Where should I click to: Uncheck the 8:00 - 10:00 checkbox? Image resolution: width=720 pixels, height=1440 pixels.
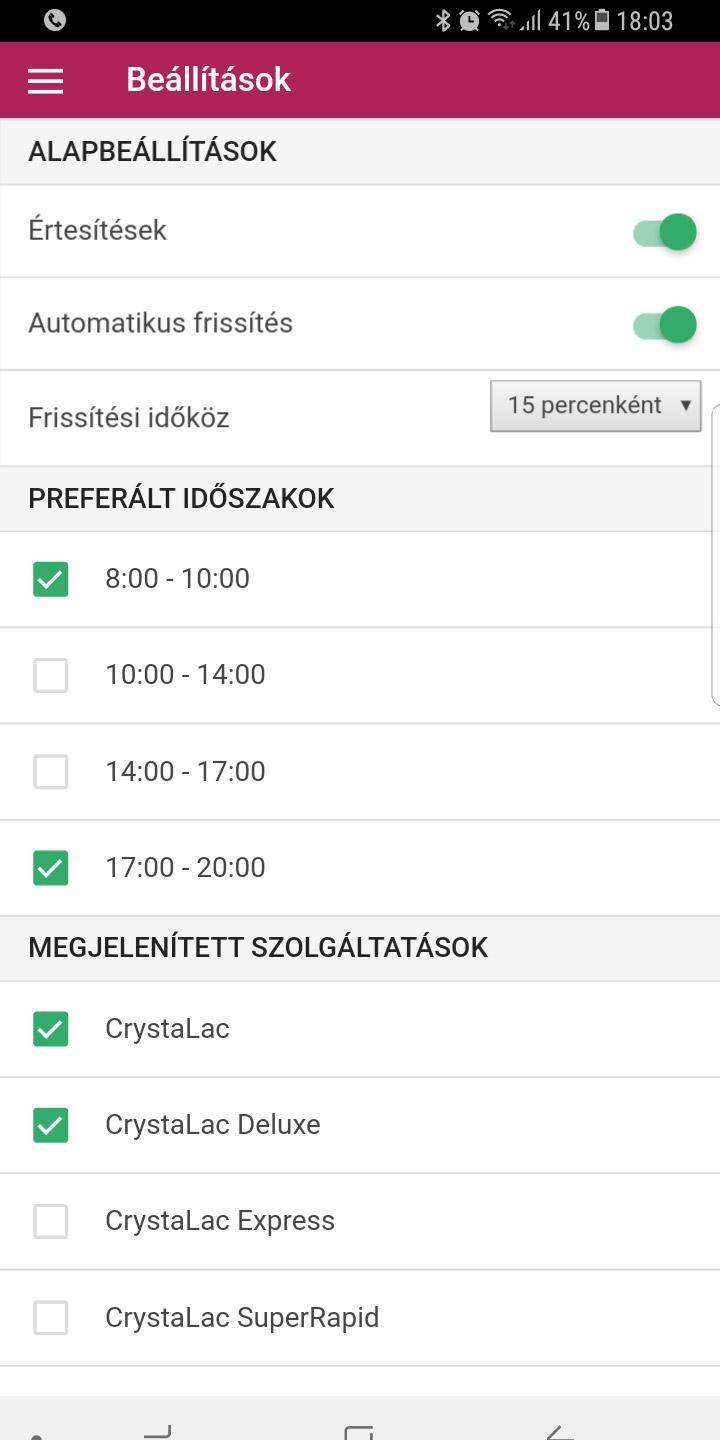pyautogui.click(x=51, y=579)
